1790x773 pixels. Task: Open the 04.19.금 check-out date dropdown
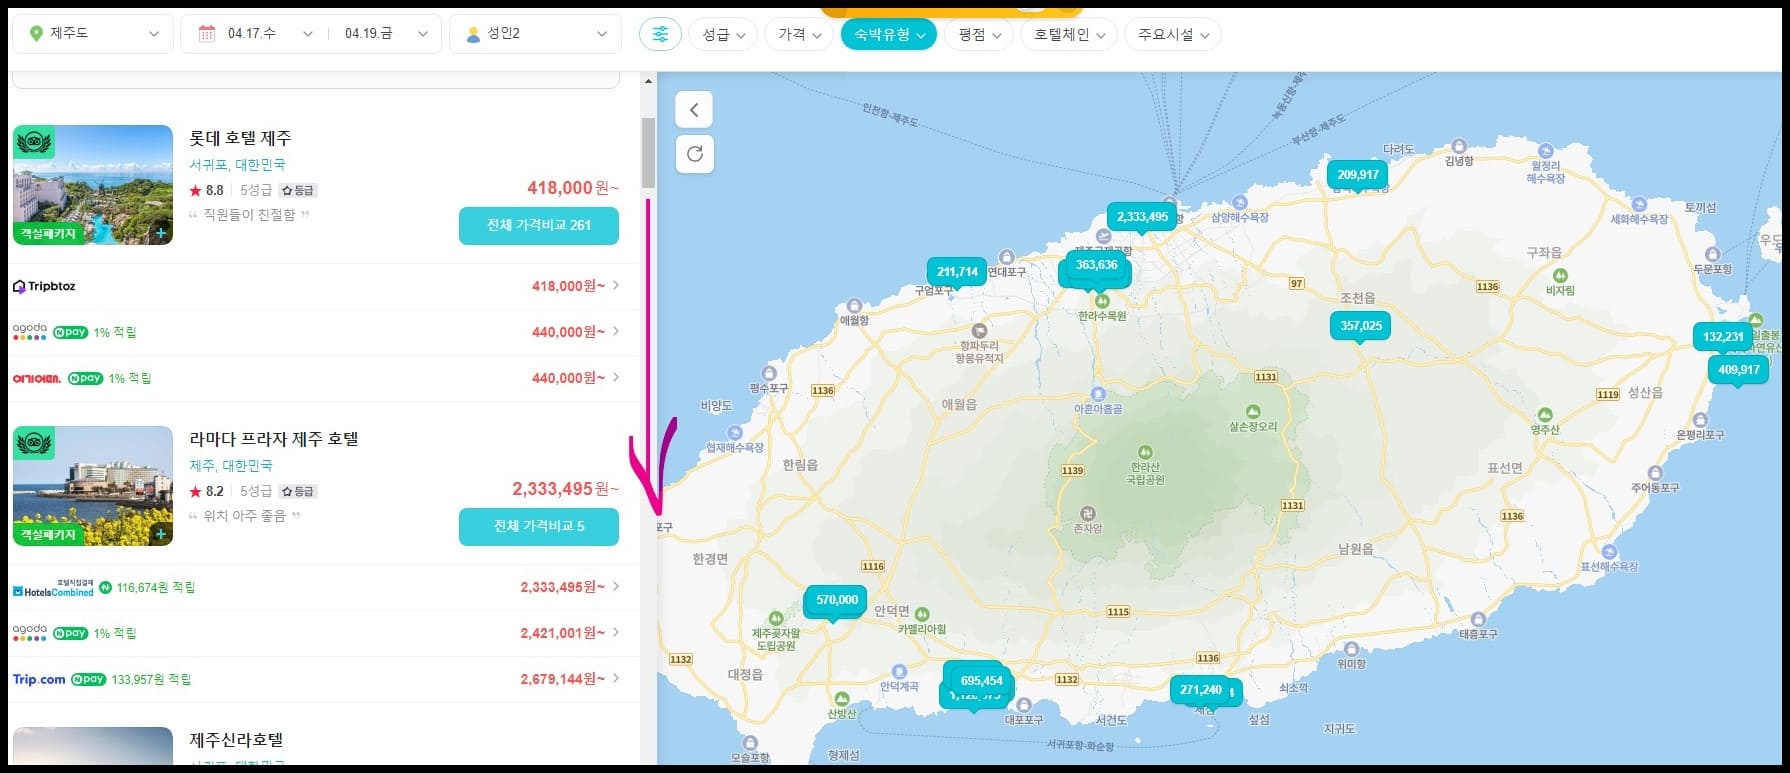(384, 34)
